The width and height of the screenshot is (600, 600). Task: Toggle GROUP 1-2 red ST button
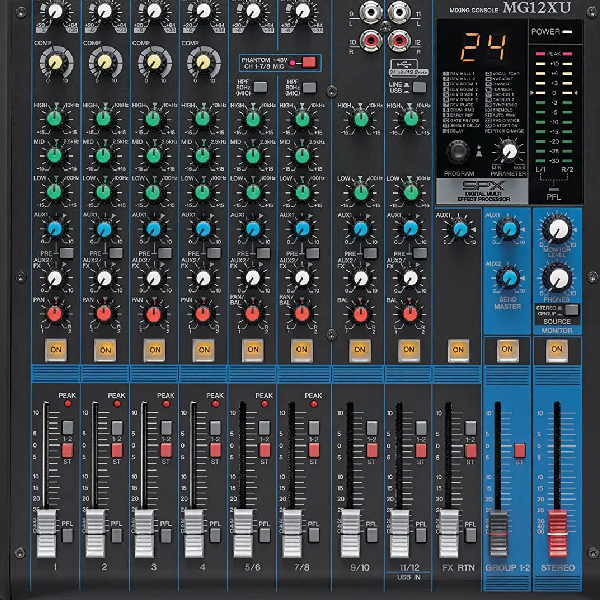pyautogui.click(x=520, y=451)
